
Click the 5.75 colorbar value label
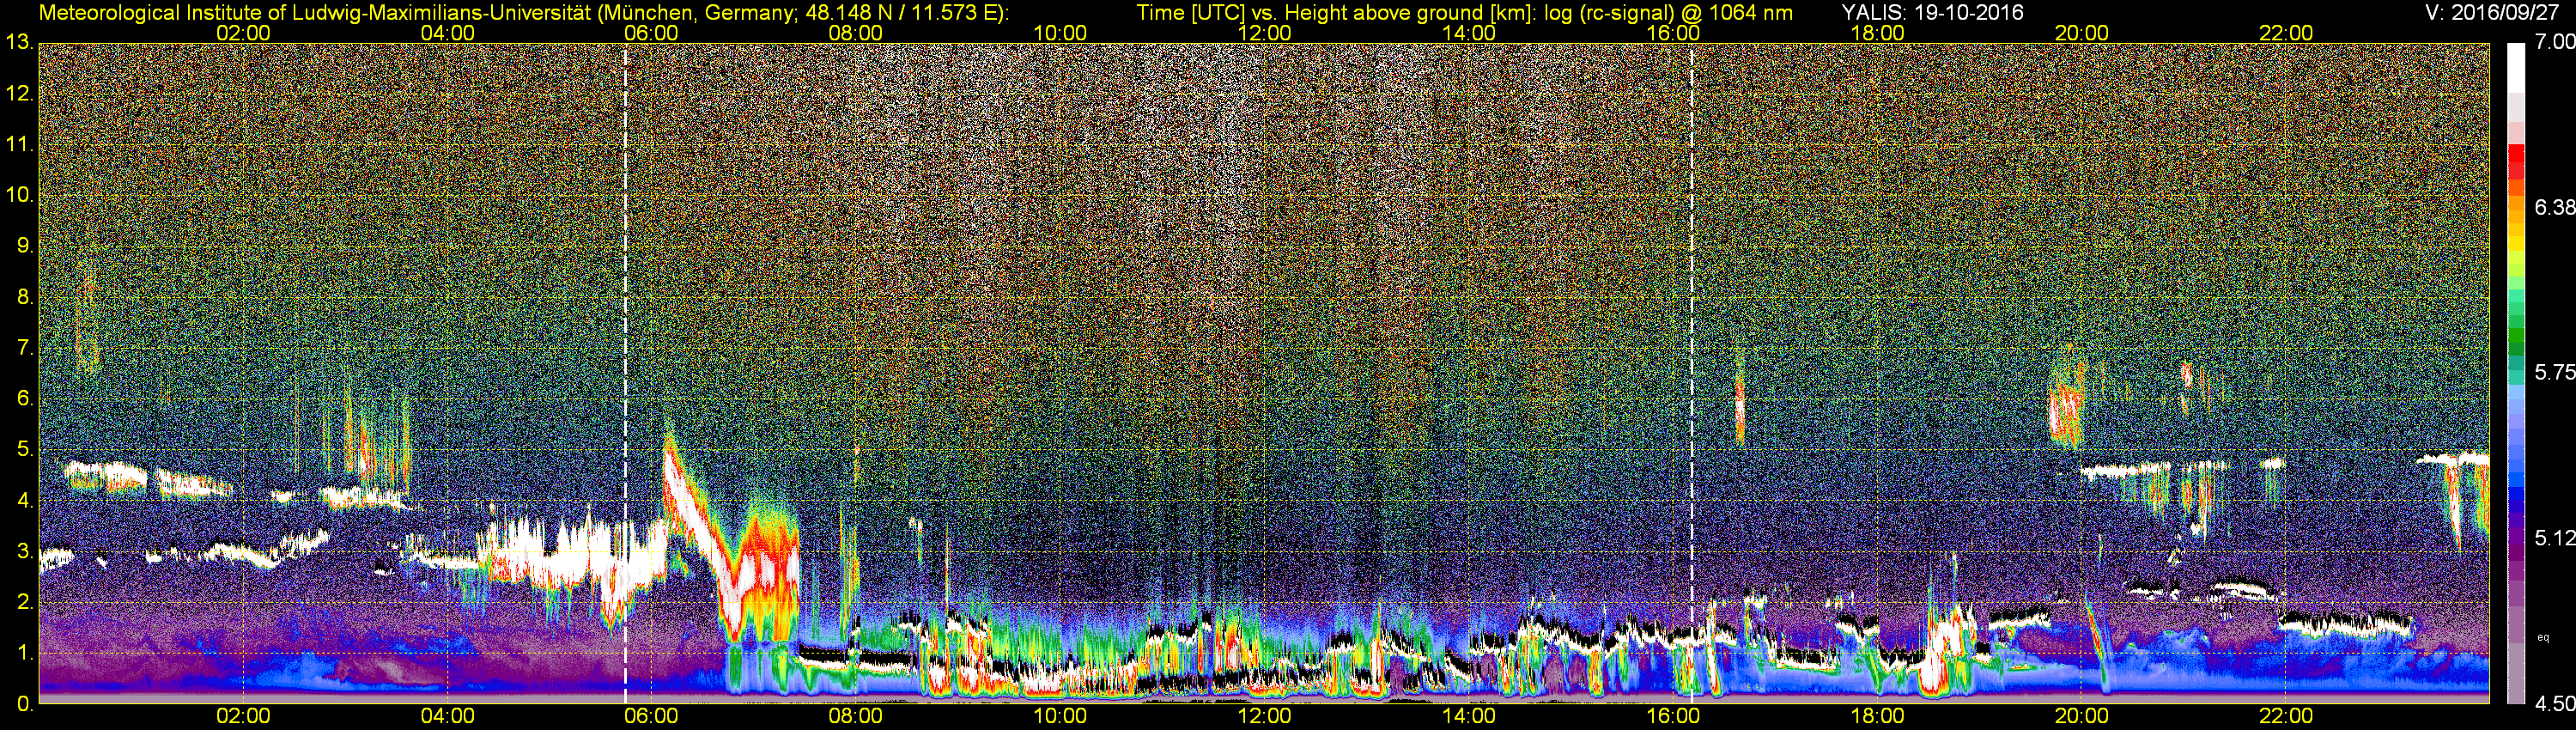tap(2555, 372)
